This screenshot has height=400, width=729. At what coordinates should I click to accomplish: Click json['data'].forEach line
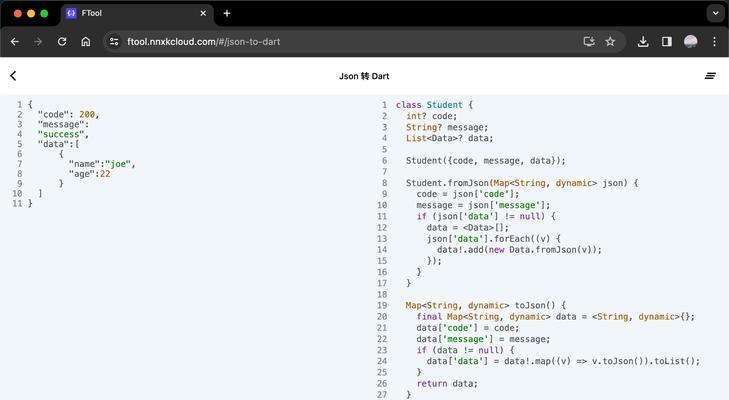click(494, 239)
